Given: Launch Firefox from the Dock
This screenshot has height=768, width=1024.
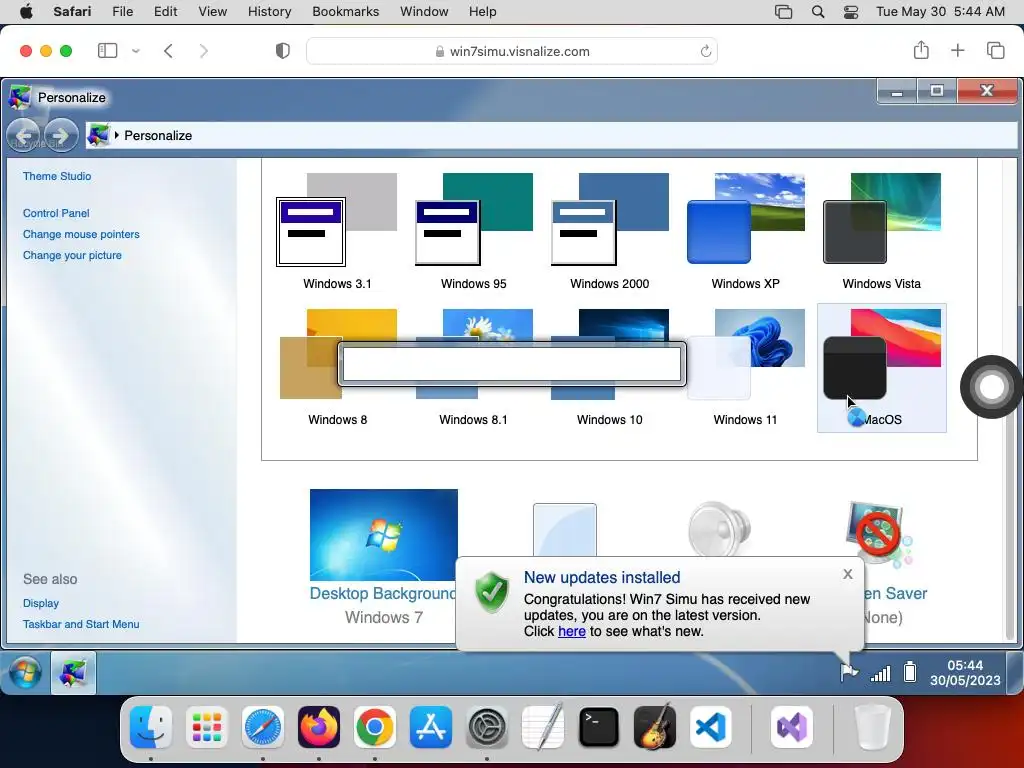Looking at the screenshot, I should click(319, 727).
